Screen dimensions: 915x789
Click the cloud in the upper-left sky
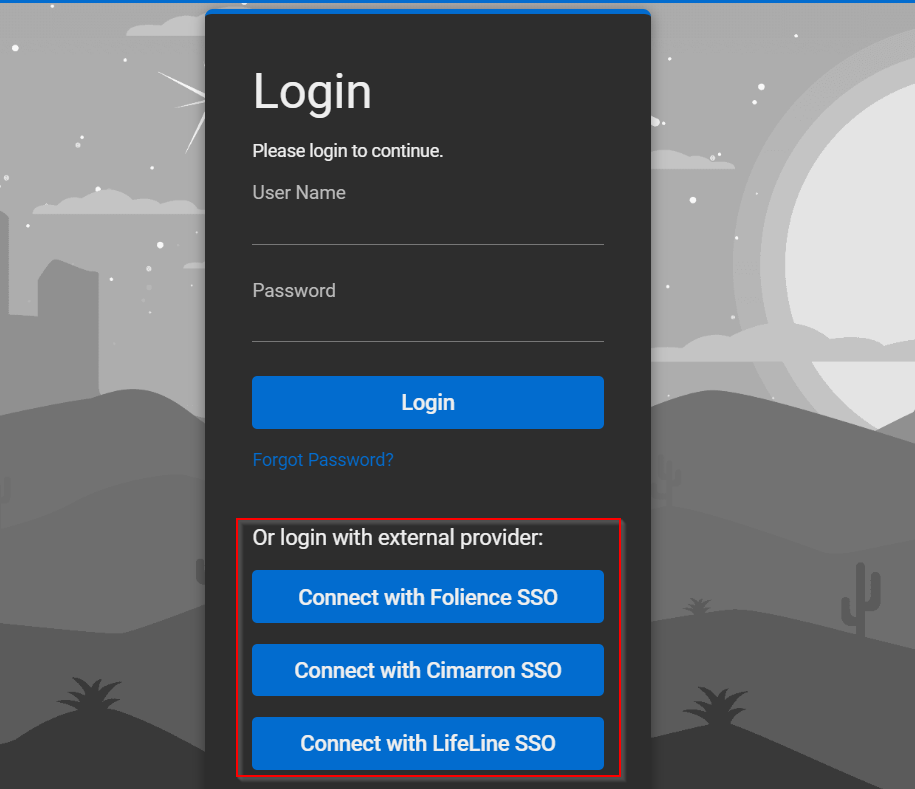[x=120, y=203]
